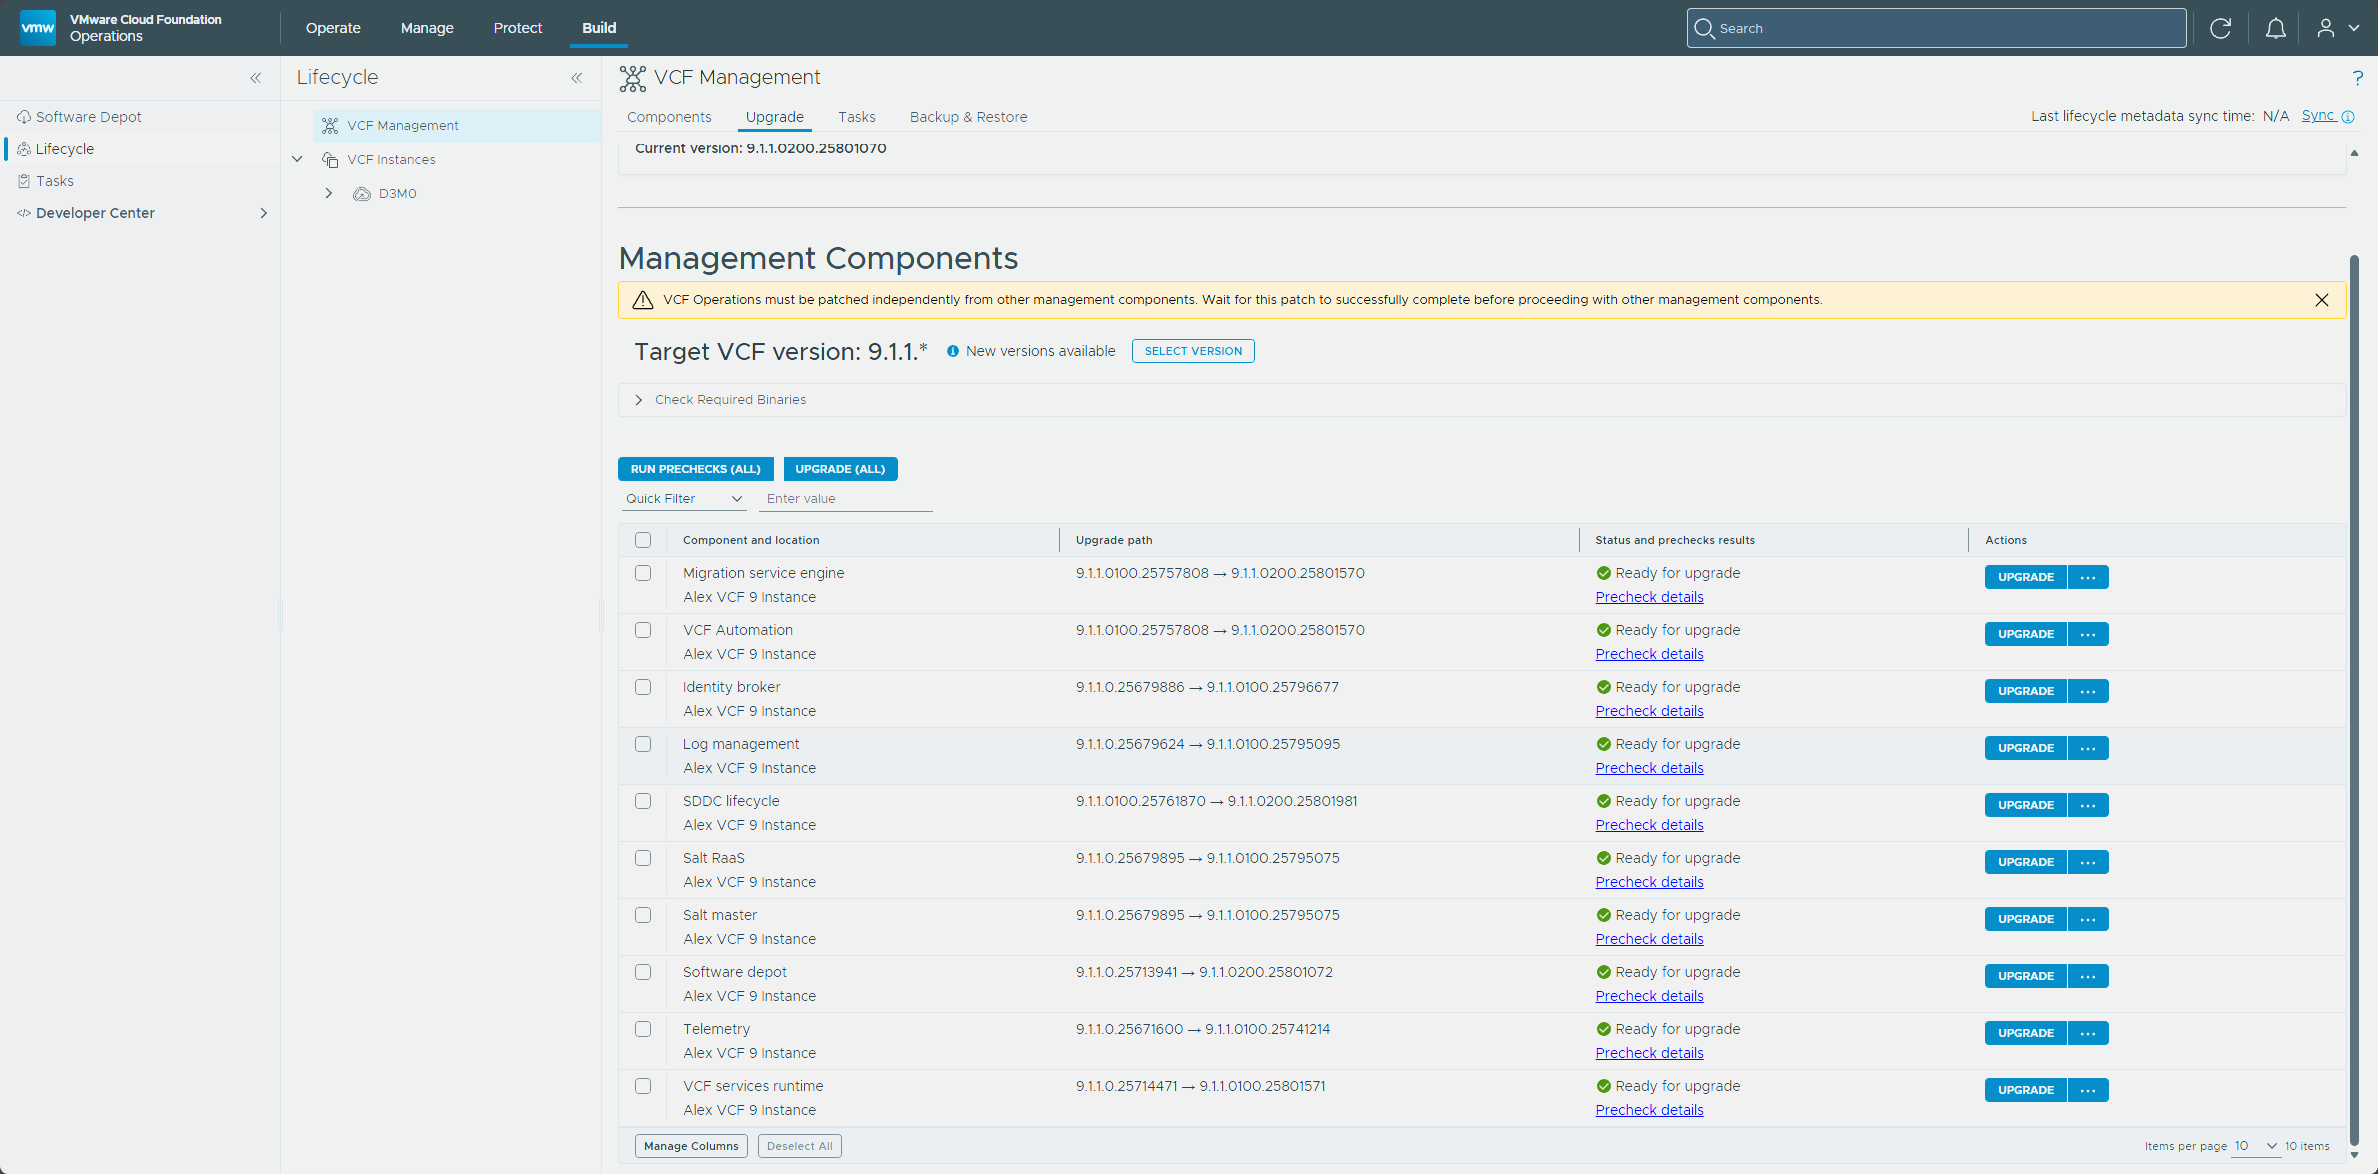The image size is (2378, 1174).
Task: Click Upgrade (All) button
Action: tap(840, 469)
